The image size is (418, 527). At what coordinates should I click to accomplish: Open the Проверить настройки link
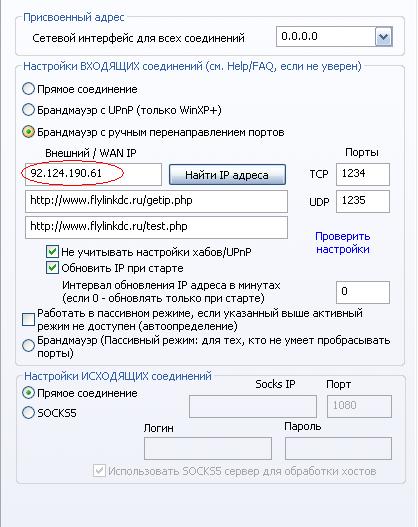(343, 243)
